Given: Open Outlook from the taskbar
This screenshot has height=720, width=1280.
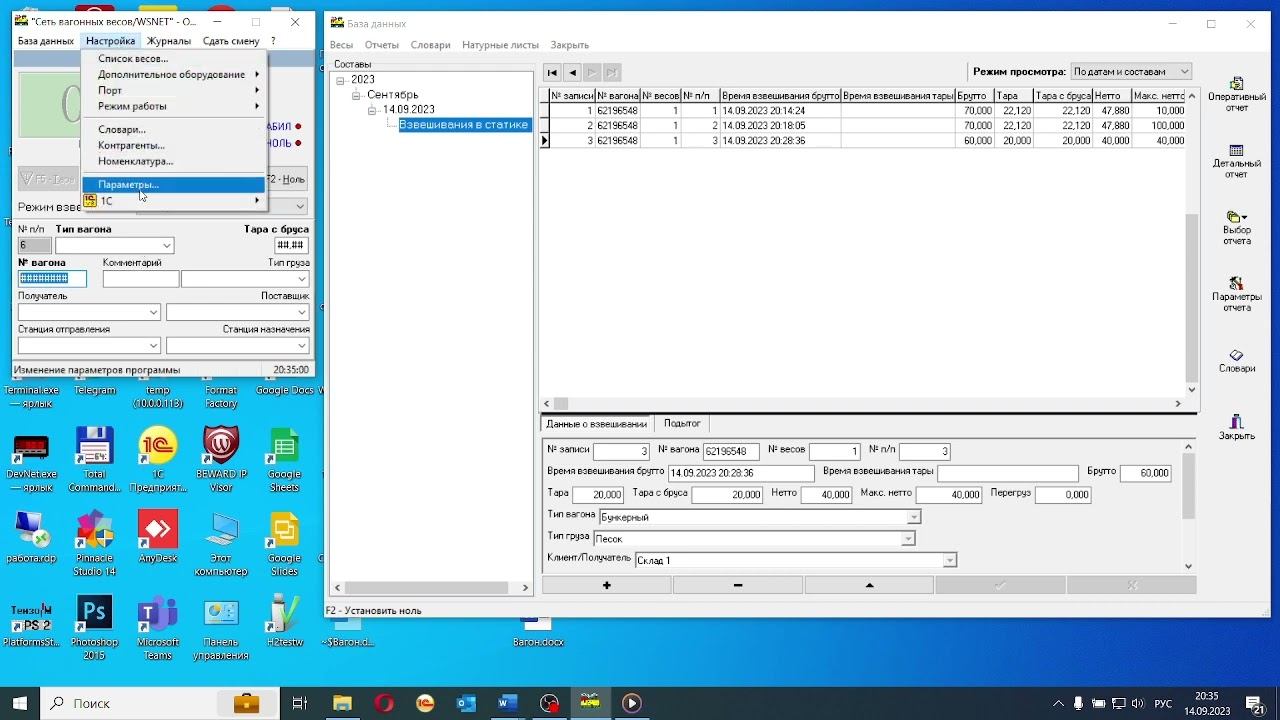Looking at the screenshot, I should [x=466, y=703].
